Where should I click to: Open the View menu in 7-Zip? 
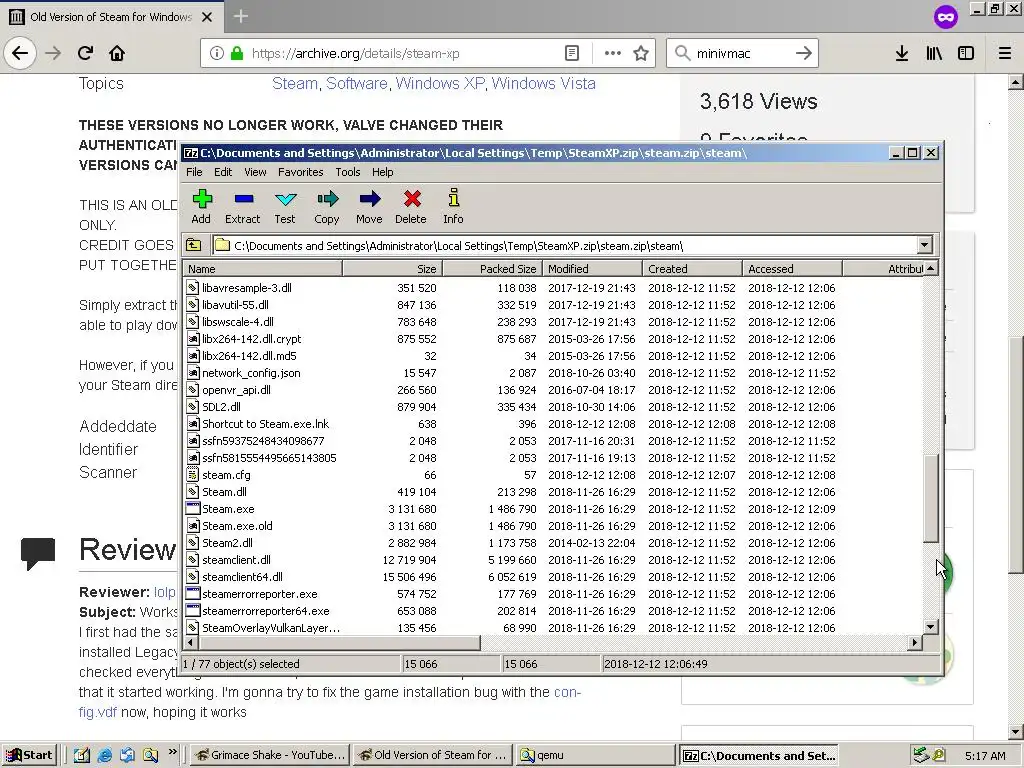tap(255, 172)
